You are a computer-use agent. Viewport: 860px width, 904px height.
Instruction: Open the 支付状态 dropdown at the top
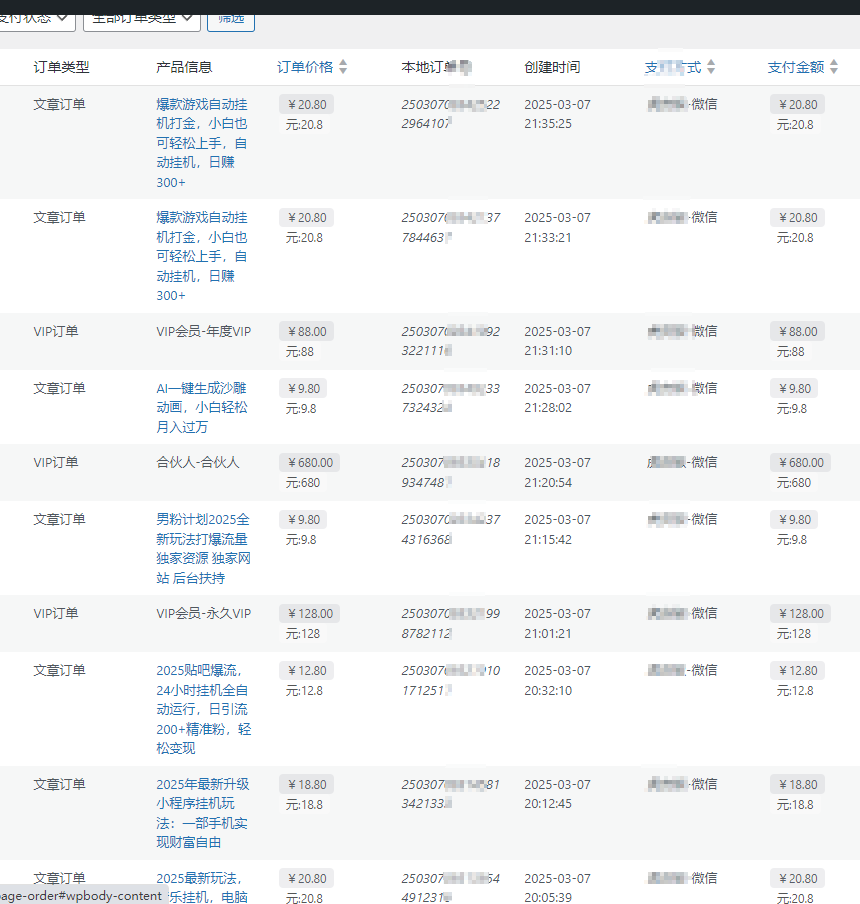point(35,20)
